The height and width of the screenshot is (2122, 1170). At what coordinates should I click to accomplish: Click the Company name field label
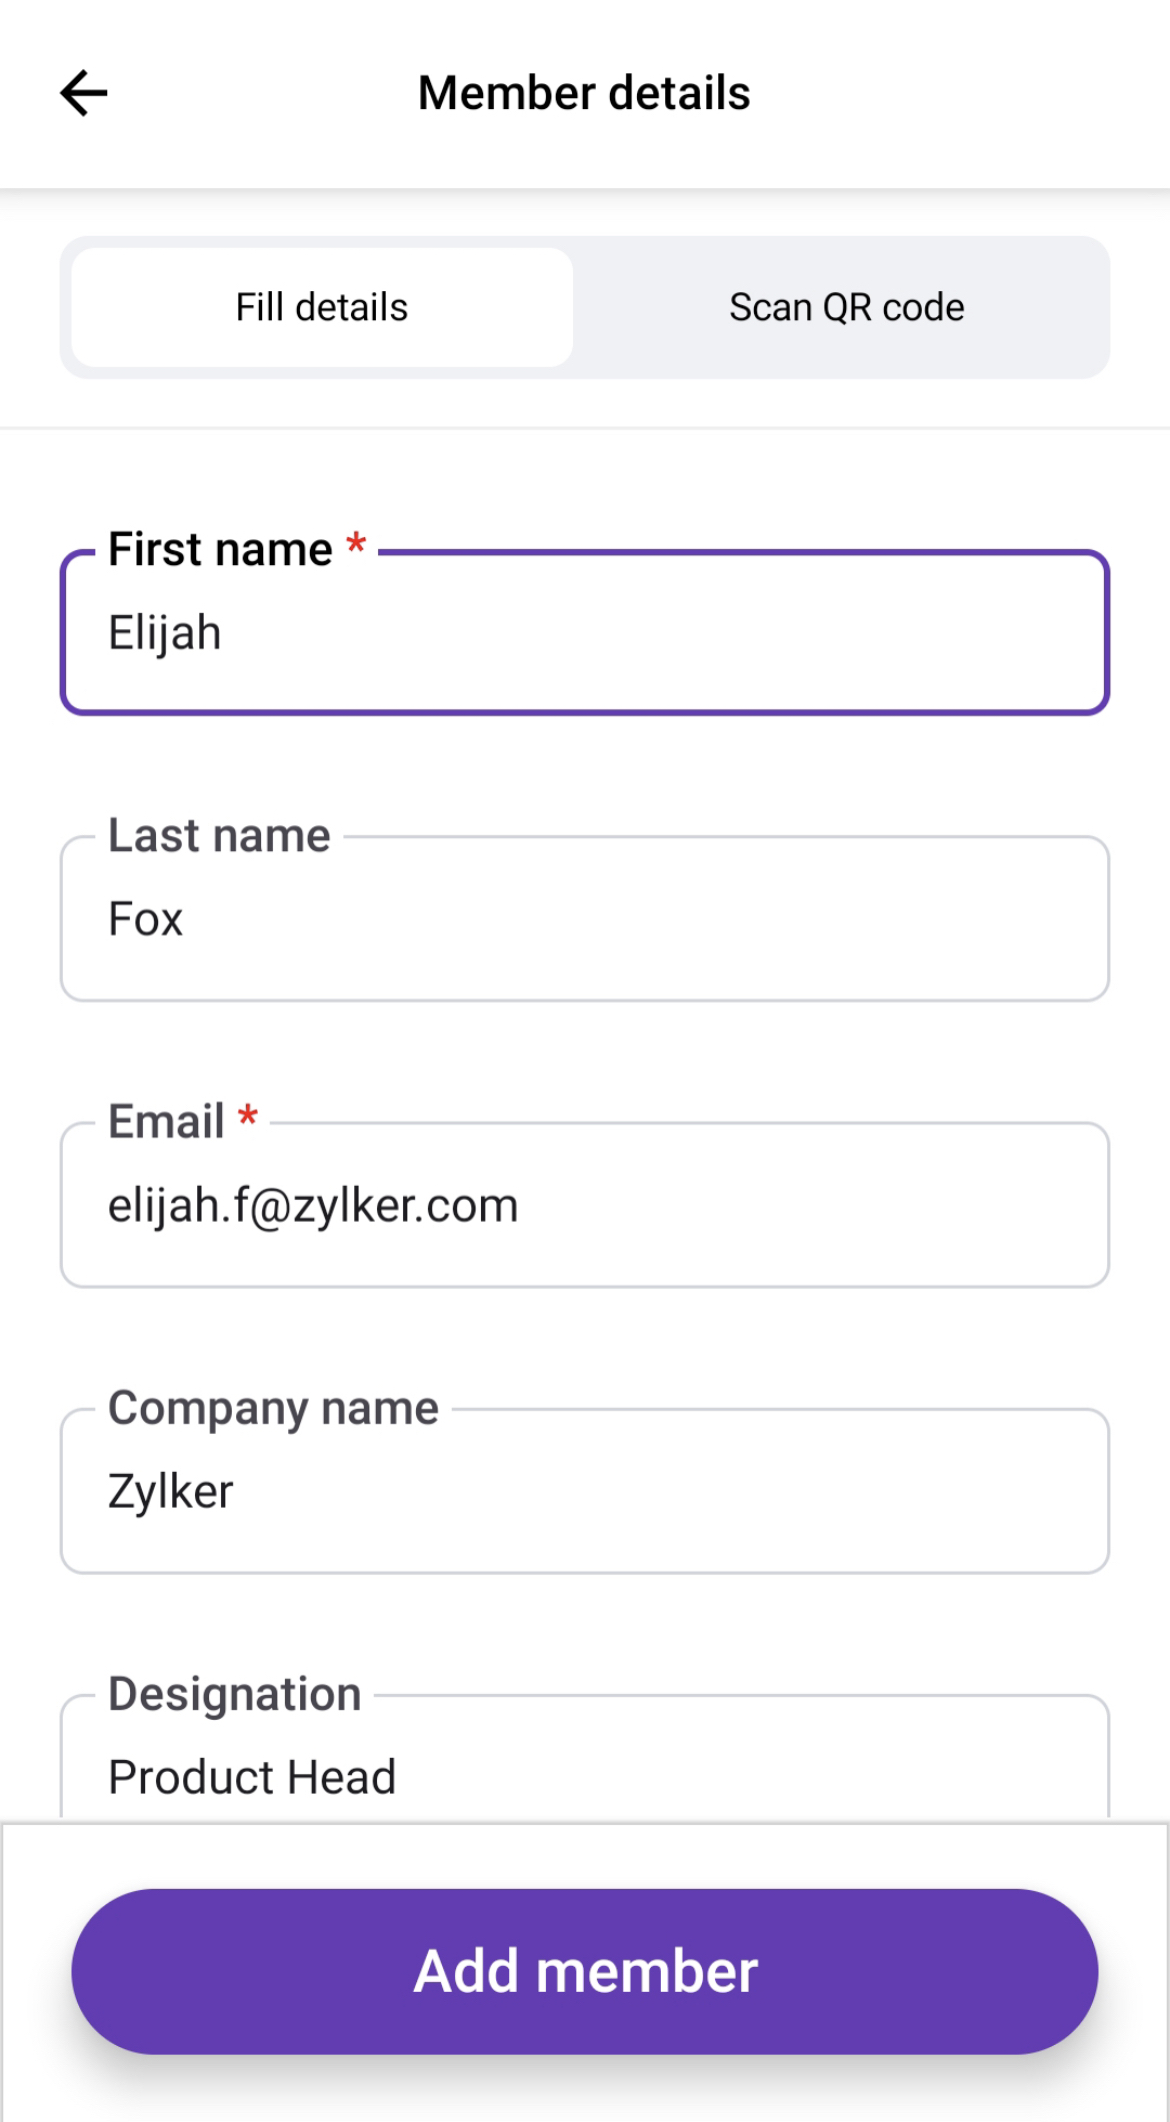point(273,1408)
